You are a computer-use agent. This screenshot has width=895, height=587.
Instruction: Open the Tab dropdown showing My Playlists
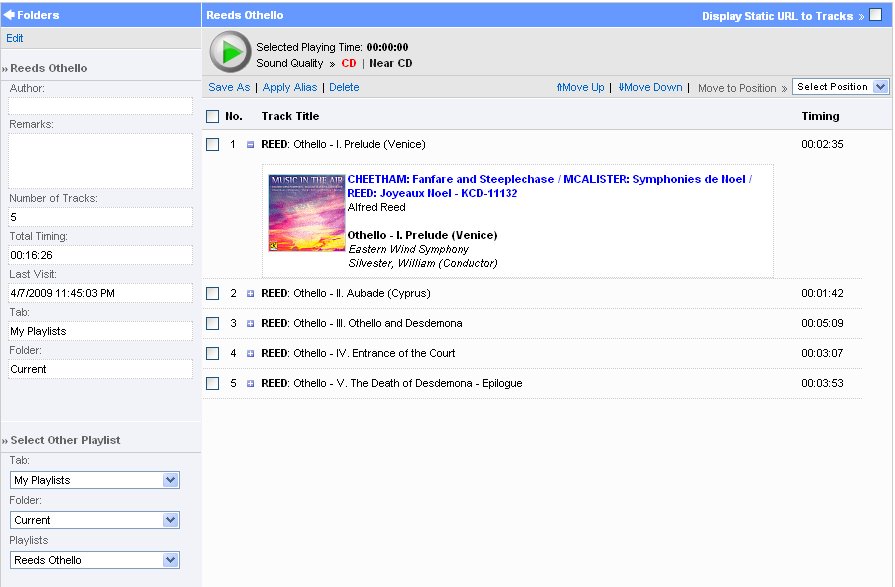(95, 480)
